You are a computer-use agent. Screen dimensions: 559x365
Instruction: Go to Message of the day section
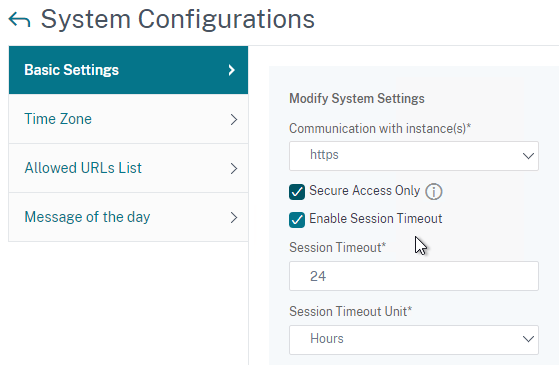(x=128, y=217)
